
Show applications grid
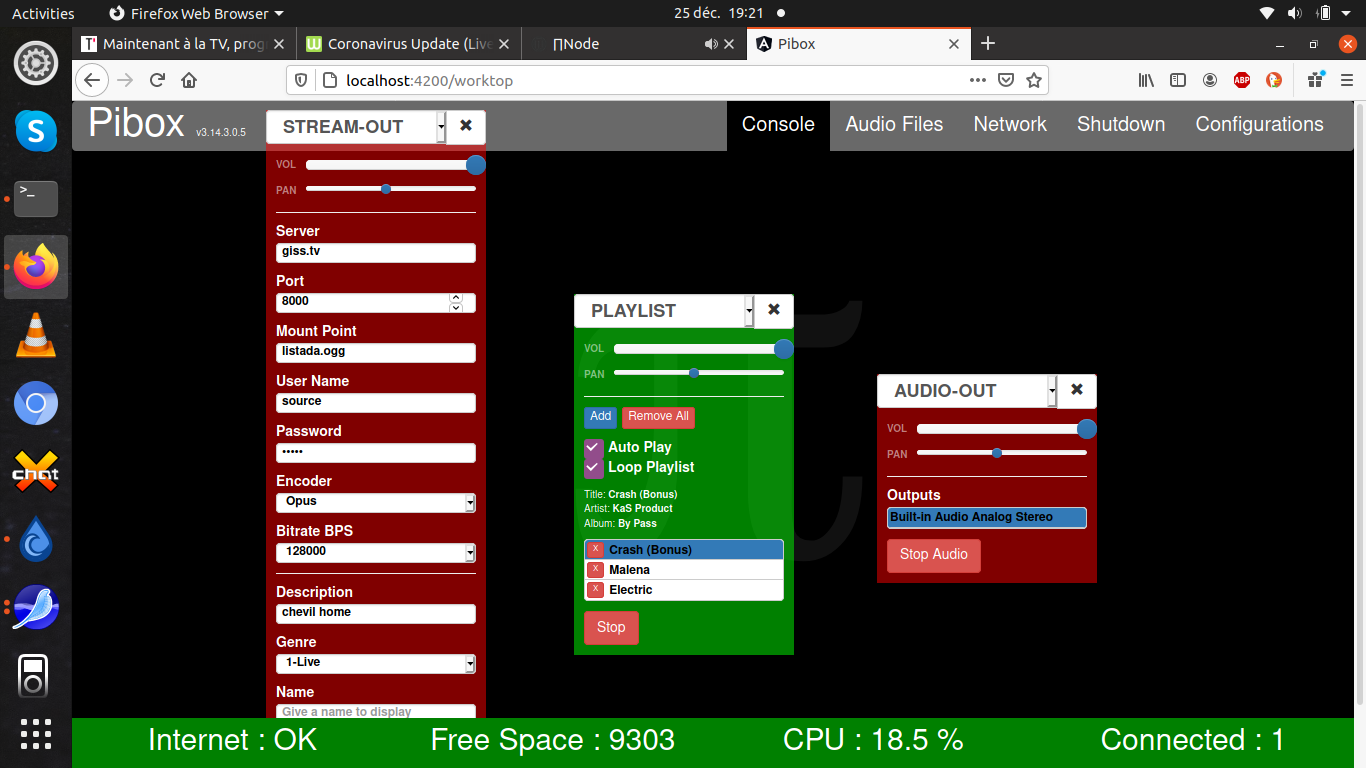[x=36, y=734]
